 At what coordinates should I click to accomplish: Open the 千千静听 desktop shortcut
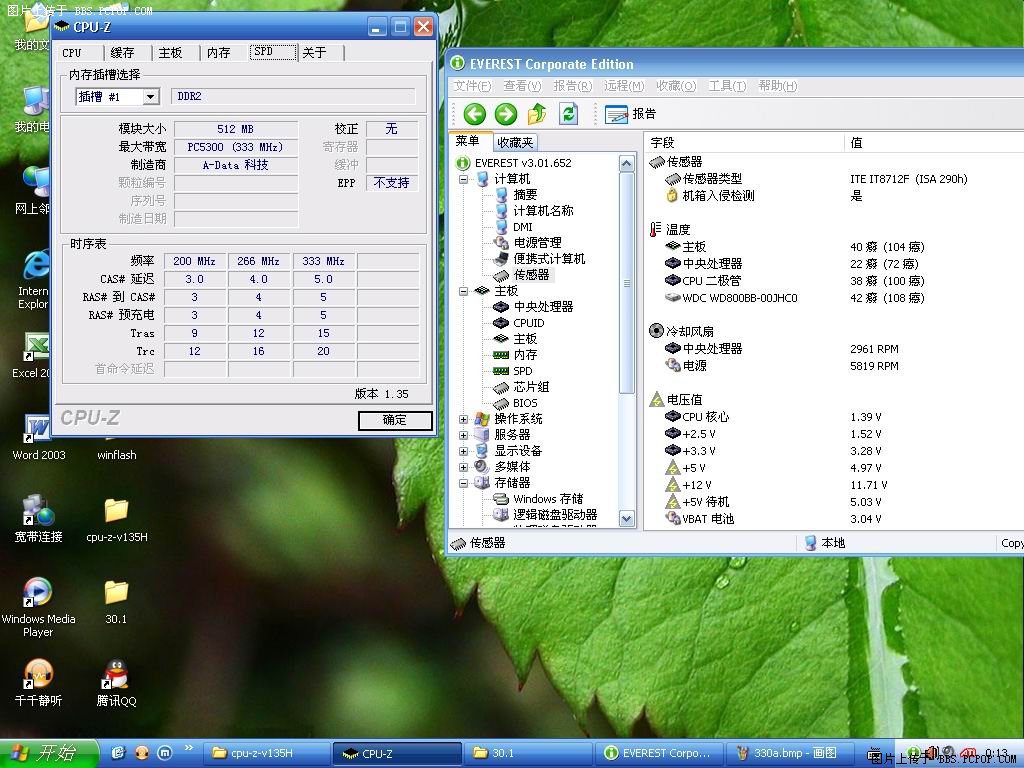pos(39,683)
